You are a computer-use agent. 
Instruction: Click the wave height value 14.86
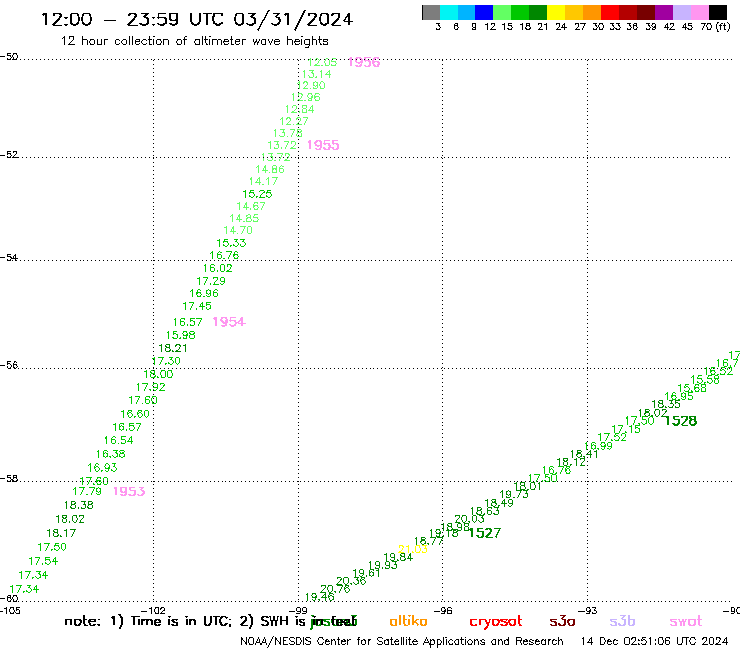270,169
